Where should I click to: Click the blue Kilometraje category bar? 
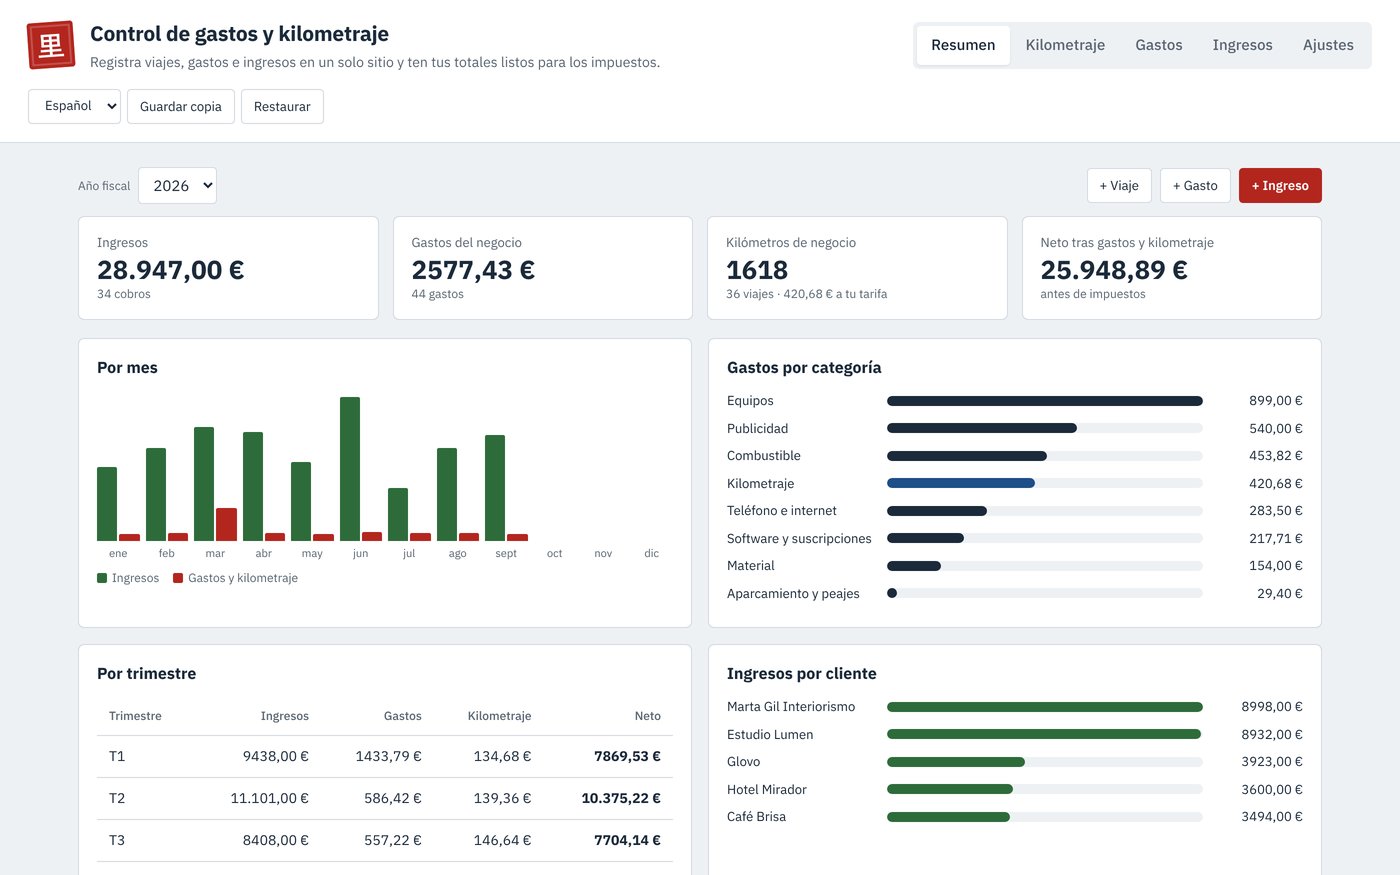tap(961, 483)
